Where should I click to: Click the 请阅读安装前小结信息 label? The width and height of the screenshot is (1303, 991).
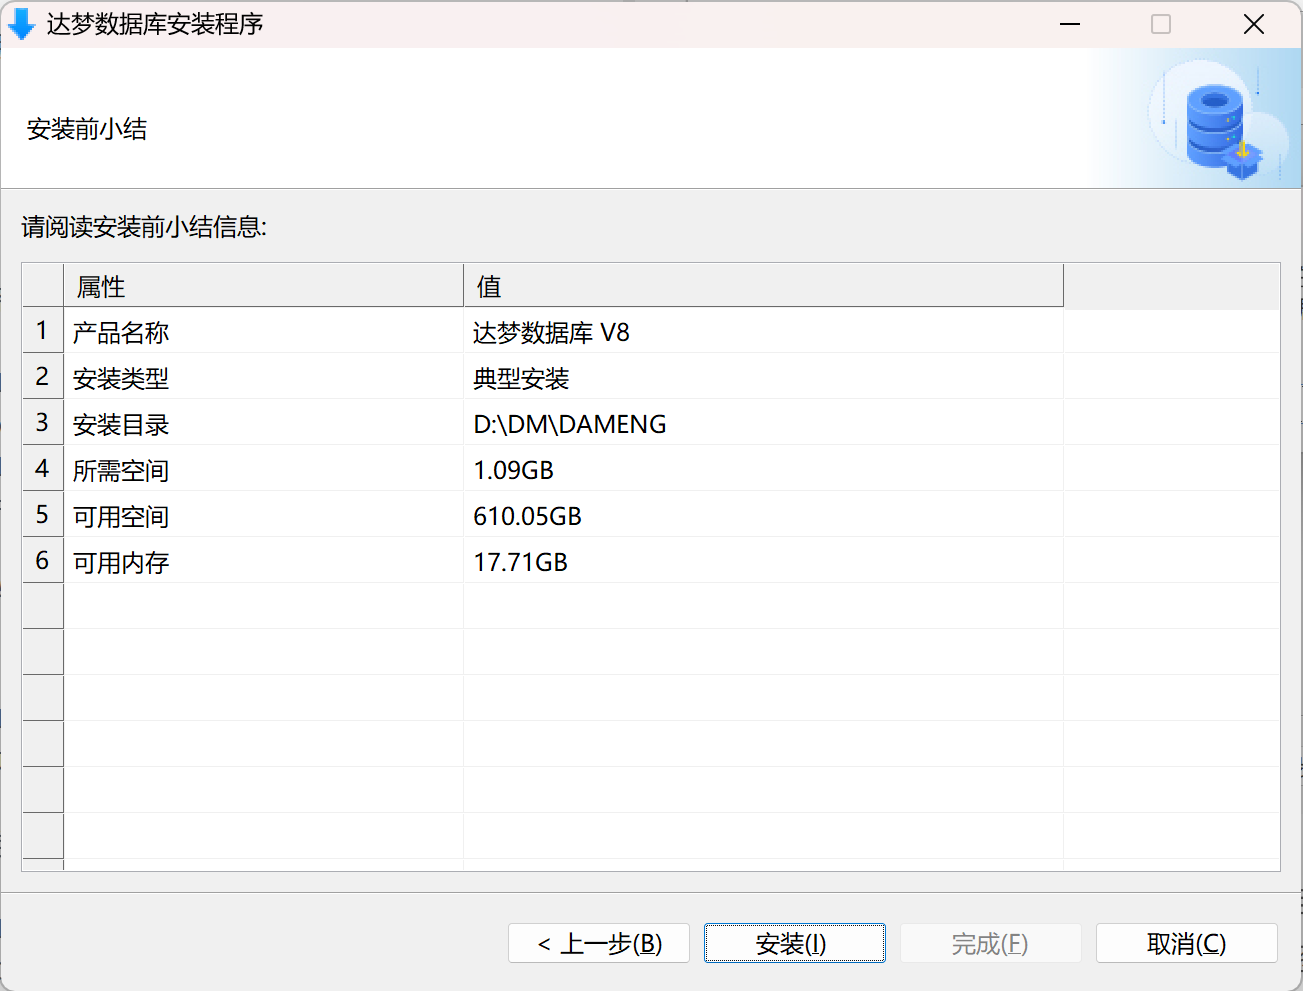[144, 227]
